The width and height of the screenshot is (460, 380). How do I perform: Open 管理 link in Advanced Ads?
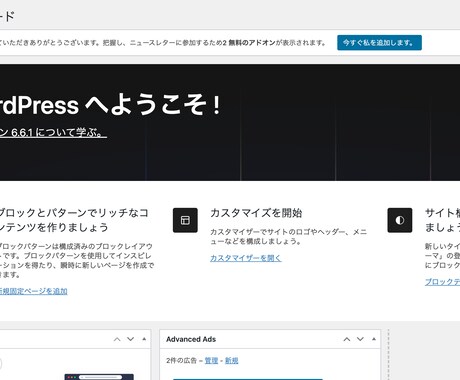(211, 361)
